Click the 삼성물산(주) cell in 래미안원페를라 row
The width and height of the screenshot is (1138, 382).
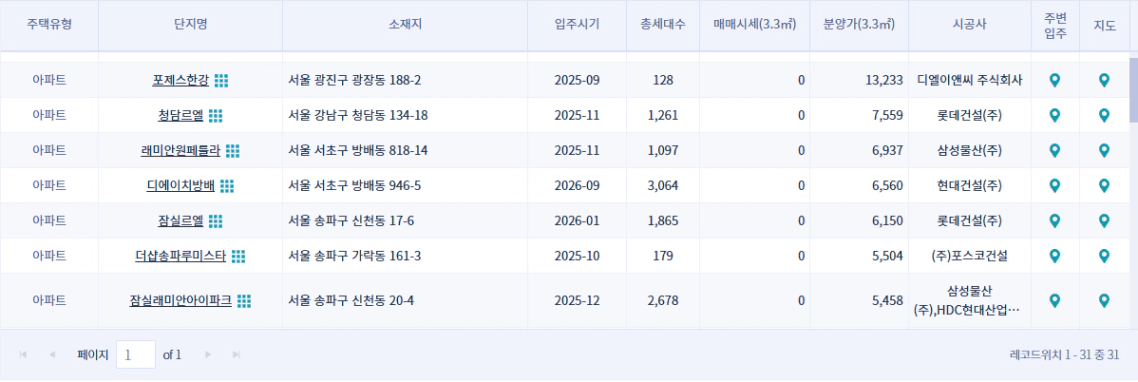coord(970,150)
